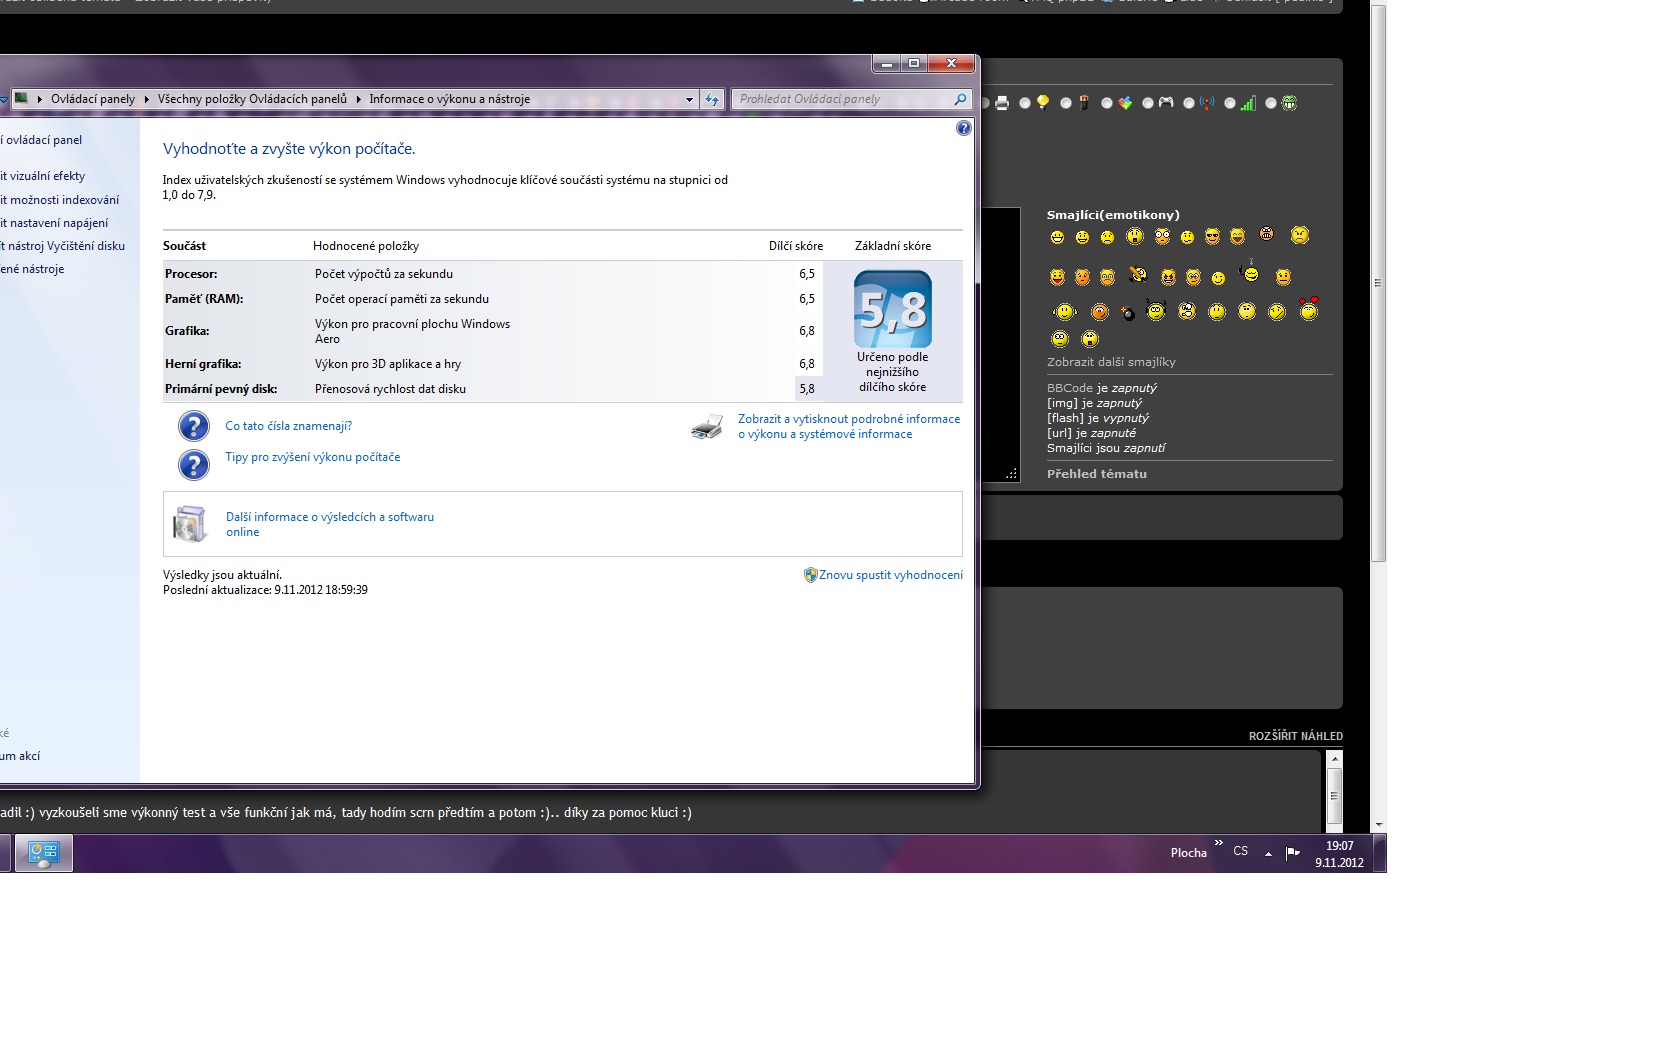The image size is (1680, 1050).
Task: Select the radio button for the colorful blocks icon
Action: click(1107, 103)
